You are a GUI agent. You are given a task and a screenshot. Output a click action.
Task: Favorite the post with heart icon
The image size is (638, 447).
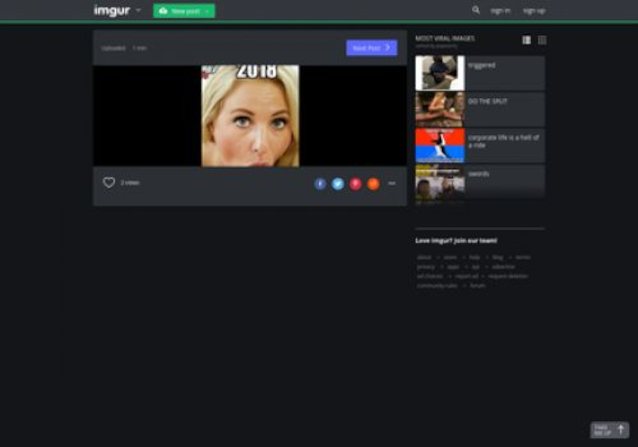pos(109,183)
